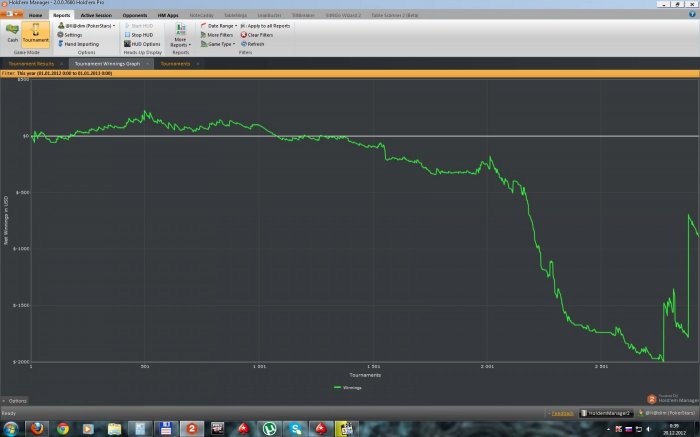Image resolution: width=700 pixels, height=437 pixels.
Task: Click the taskbar clock
Action: (x=674, y=429)
